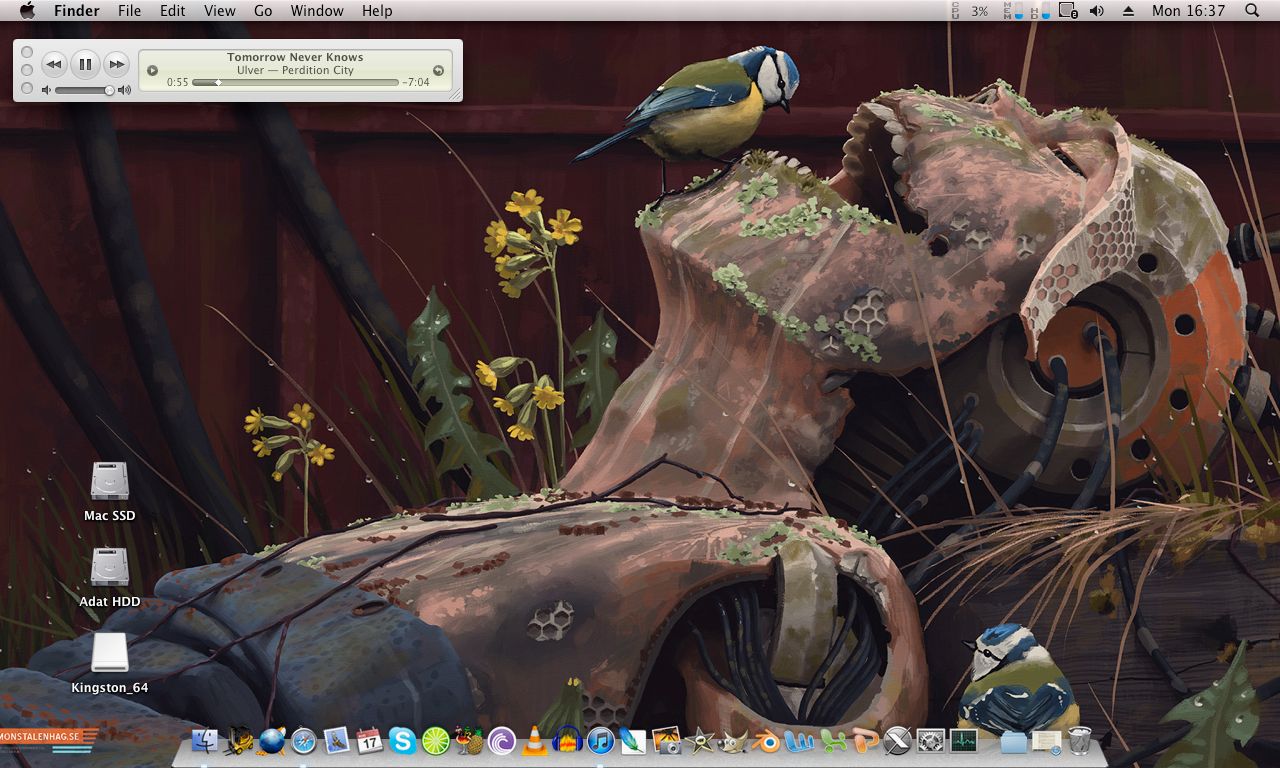Open LimeWire lime icon in dock
The height and width of the screenshot is (768, 1280).
click(x=436, y=741)
